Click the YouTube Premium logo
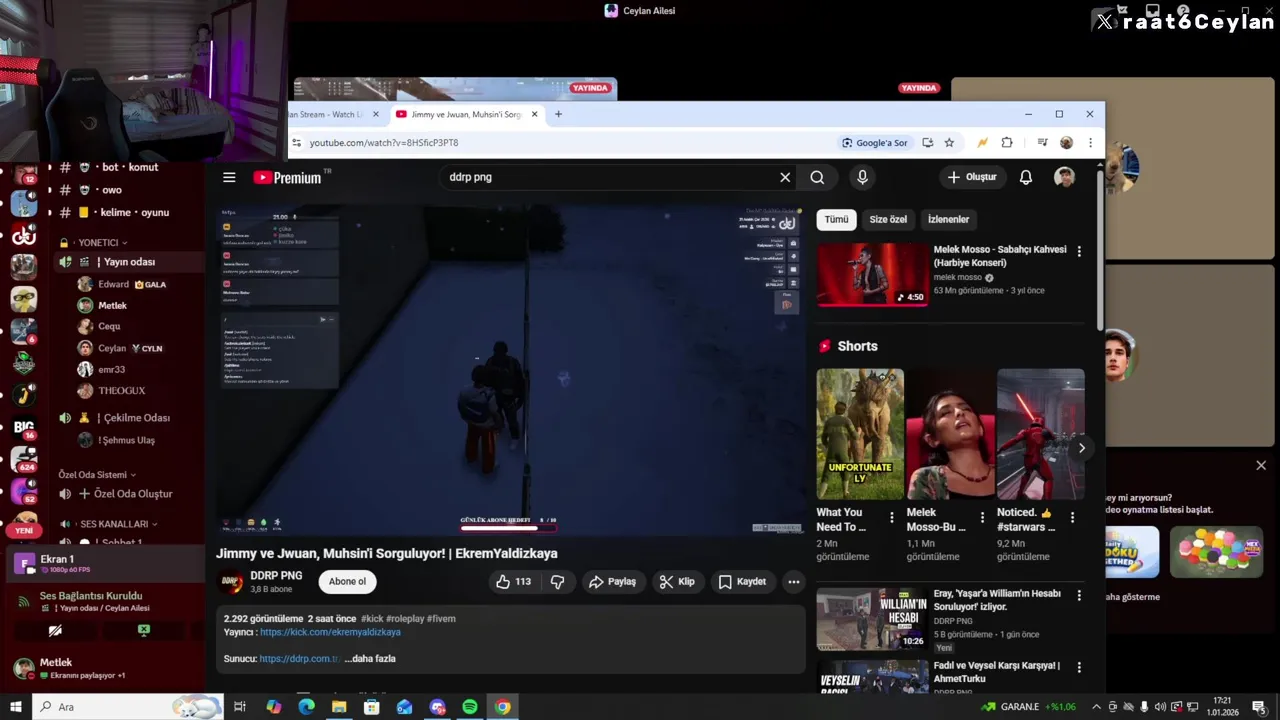The width and height of the screenshot is (1280, 720). point(287,177)
